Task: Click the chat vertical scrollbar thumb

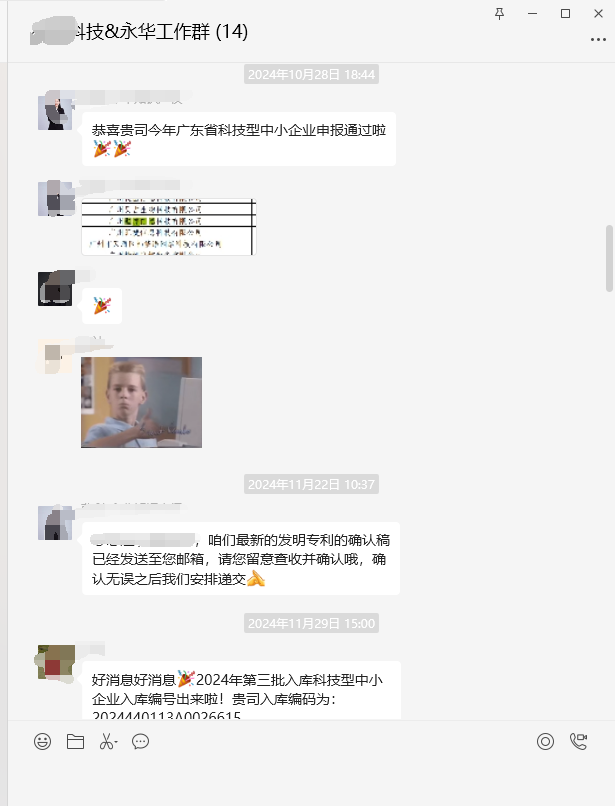Action: point(609,258)
